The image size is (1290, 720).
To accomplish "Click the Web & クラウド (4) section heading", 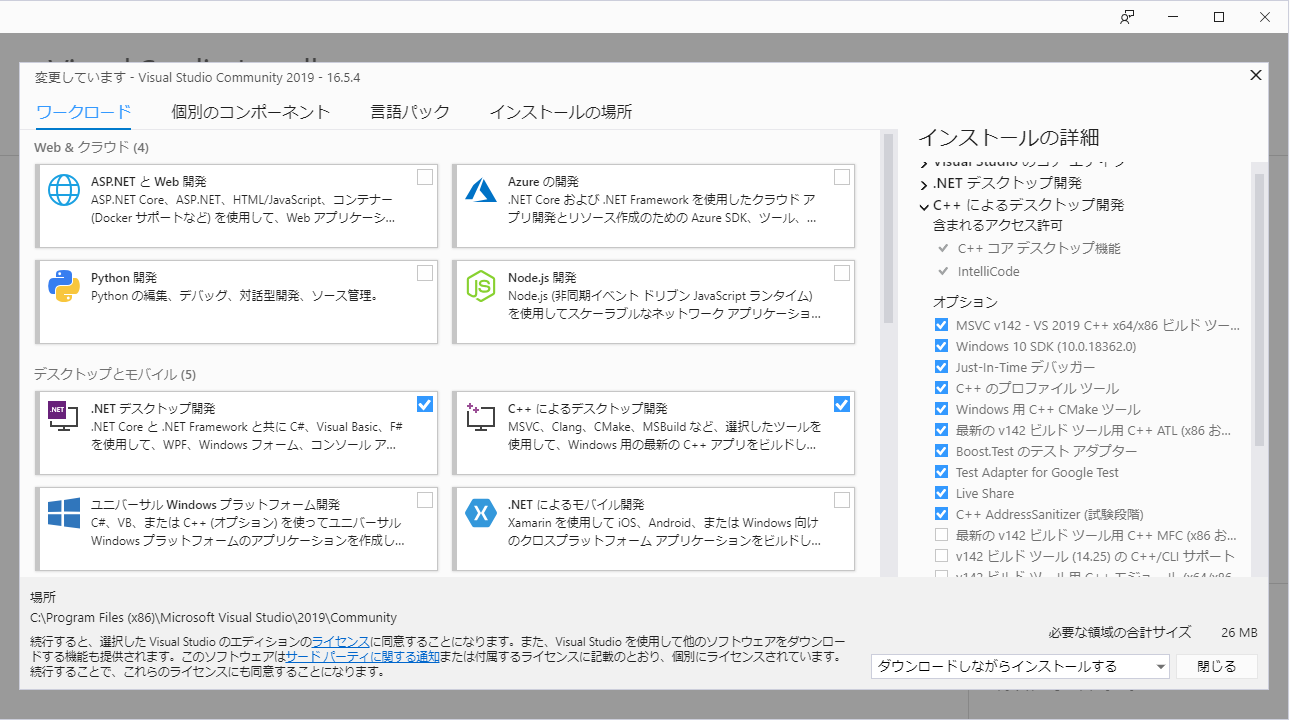I will [91, 147].
